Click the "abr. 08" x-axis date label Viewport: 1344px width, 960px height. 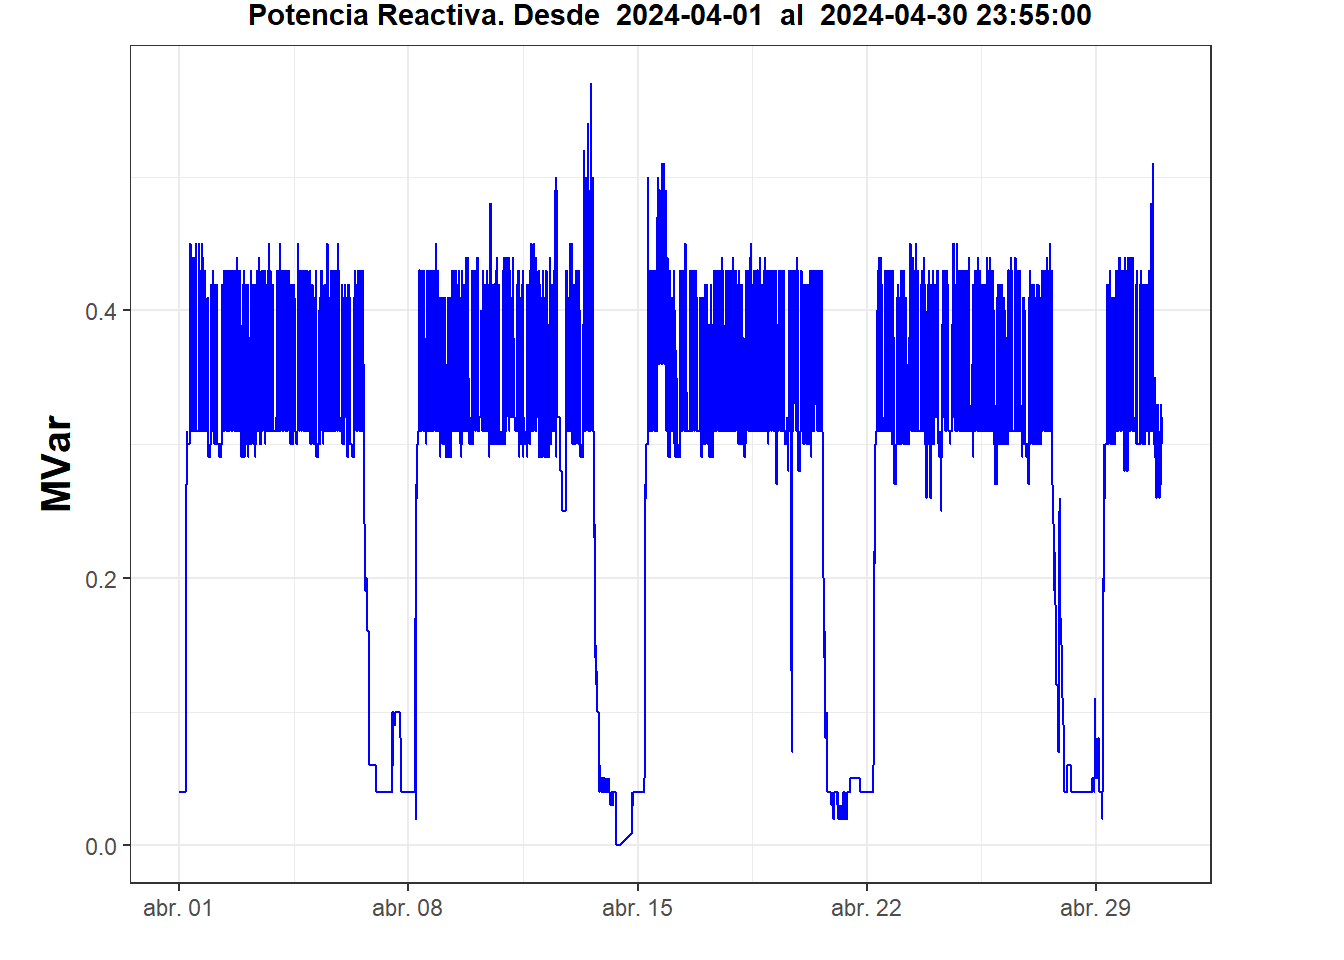point(407,908)
